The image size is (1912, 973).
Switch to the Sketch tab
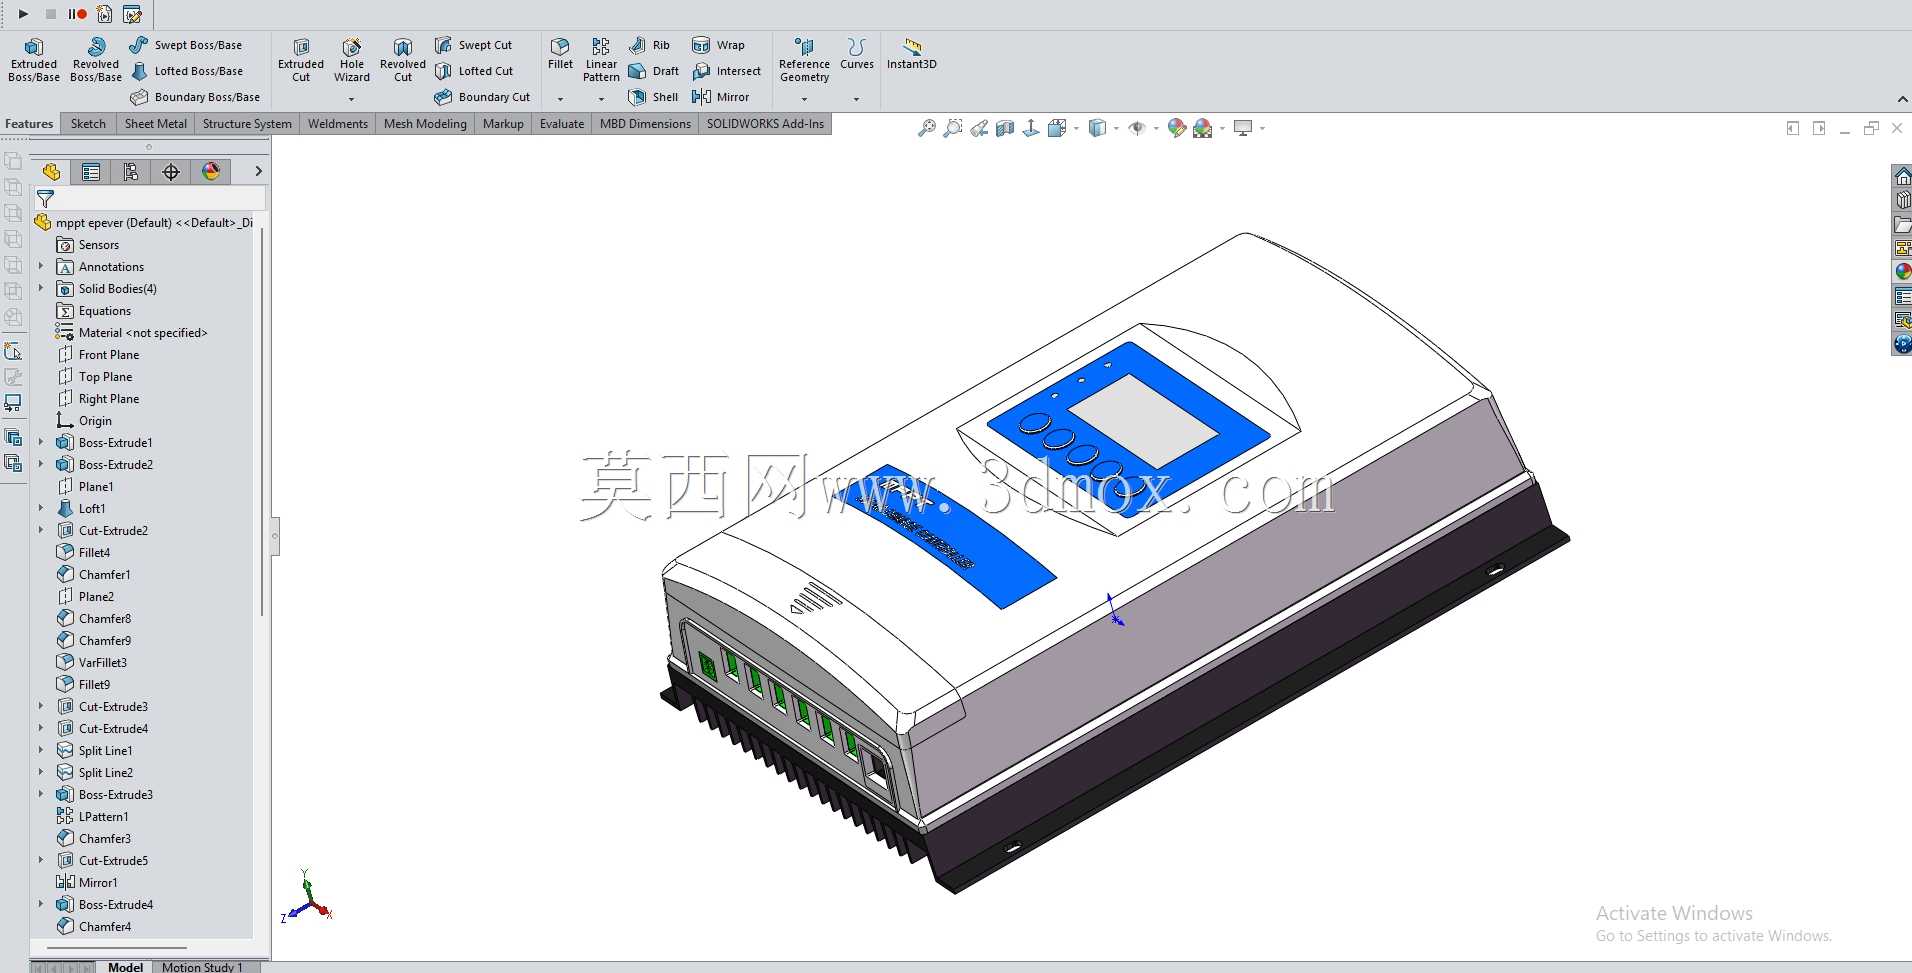point(88,124)
